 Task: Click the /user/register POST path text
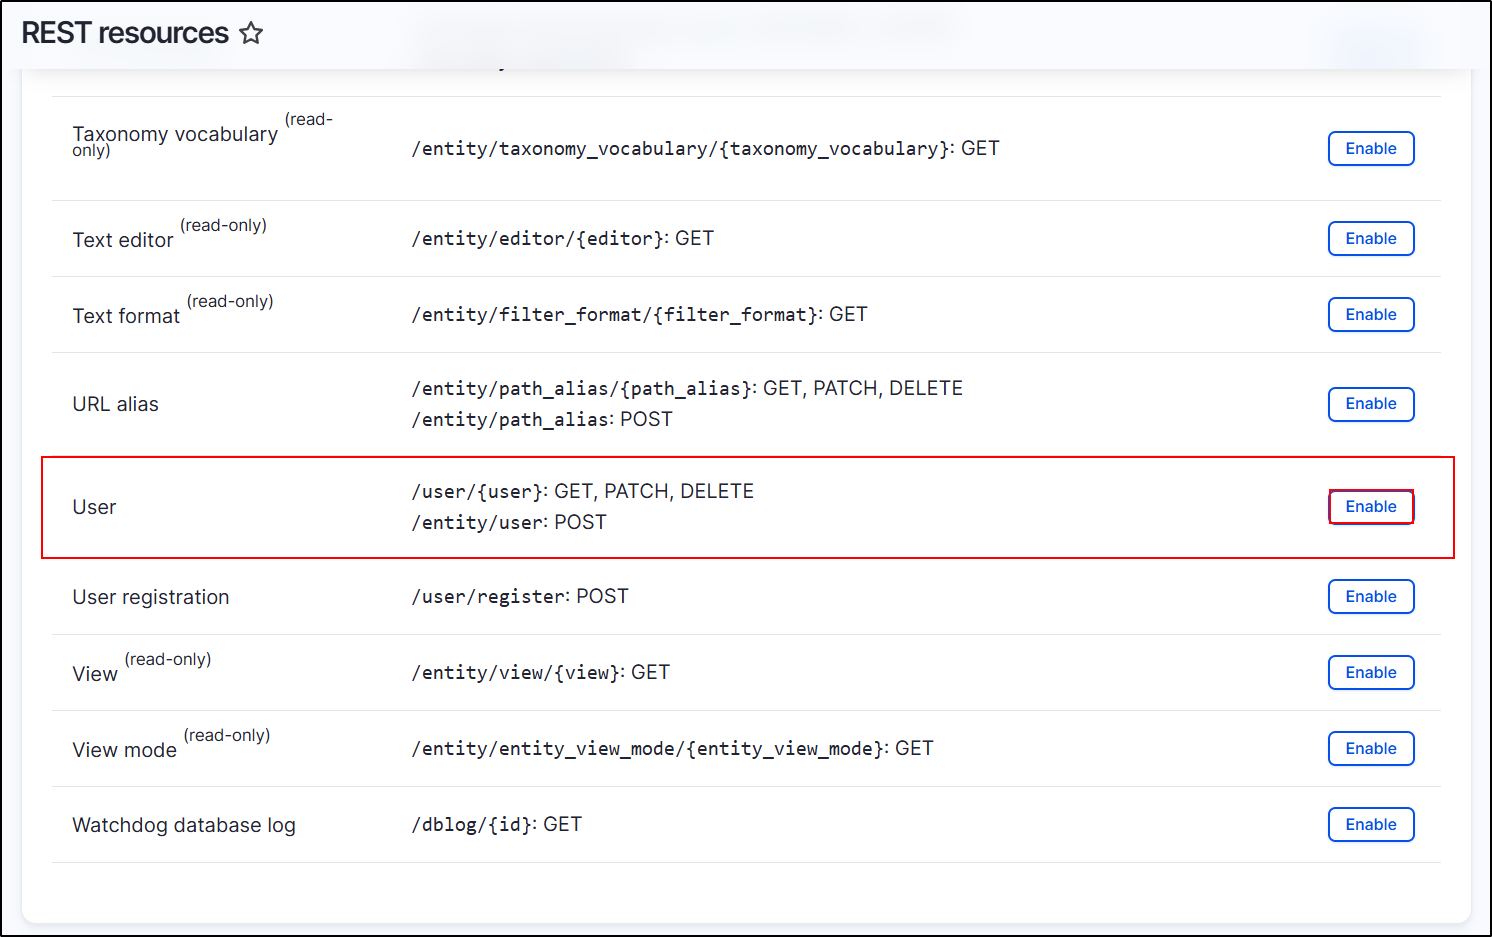point(520,595)
